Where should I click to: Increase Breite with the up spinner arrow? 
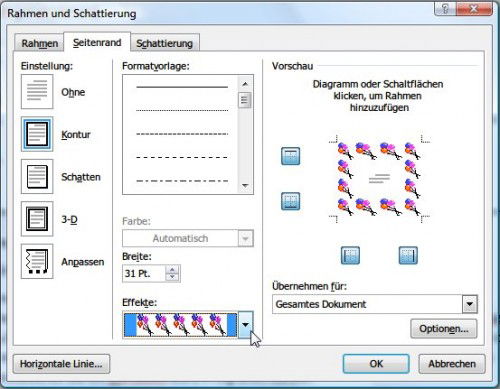click(172, 270)
